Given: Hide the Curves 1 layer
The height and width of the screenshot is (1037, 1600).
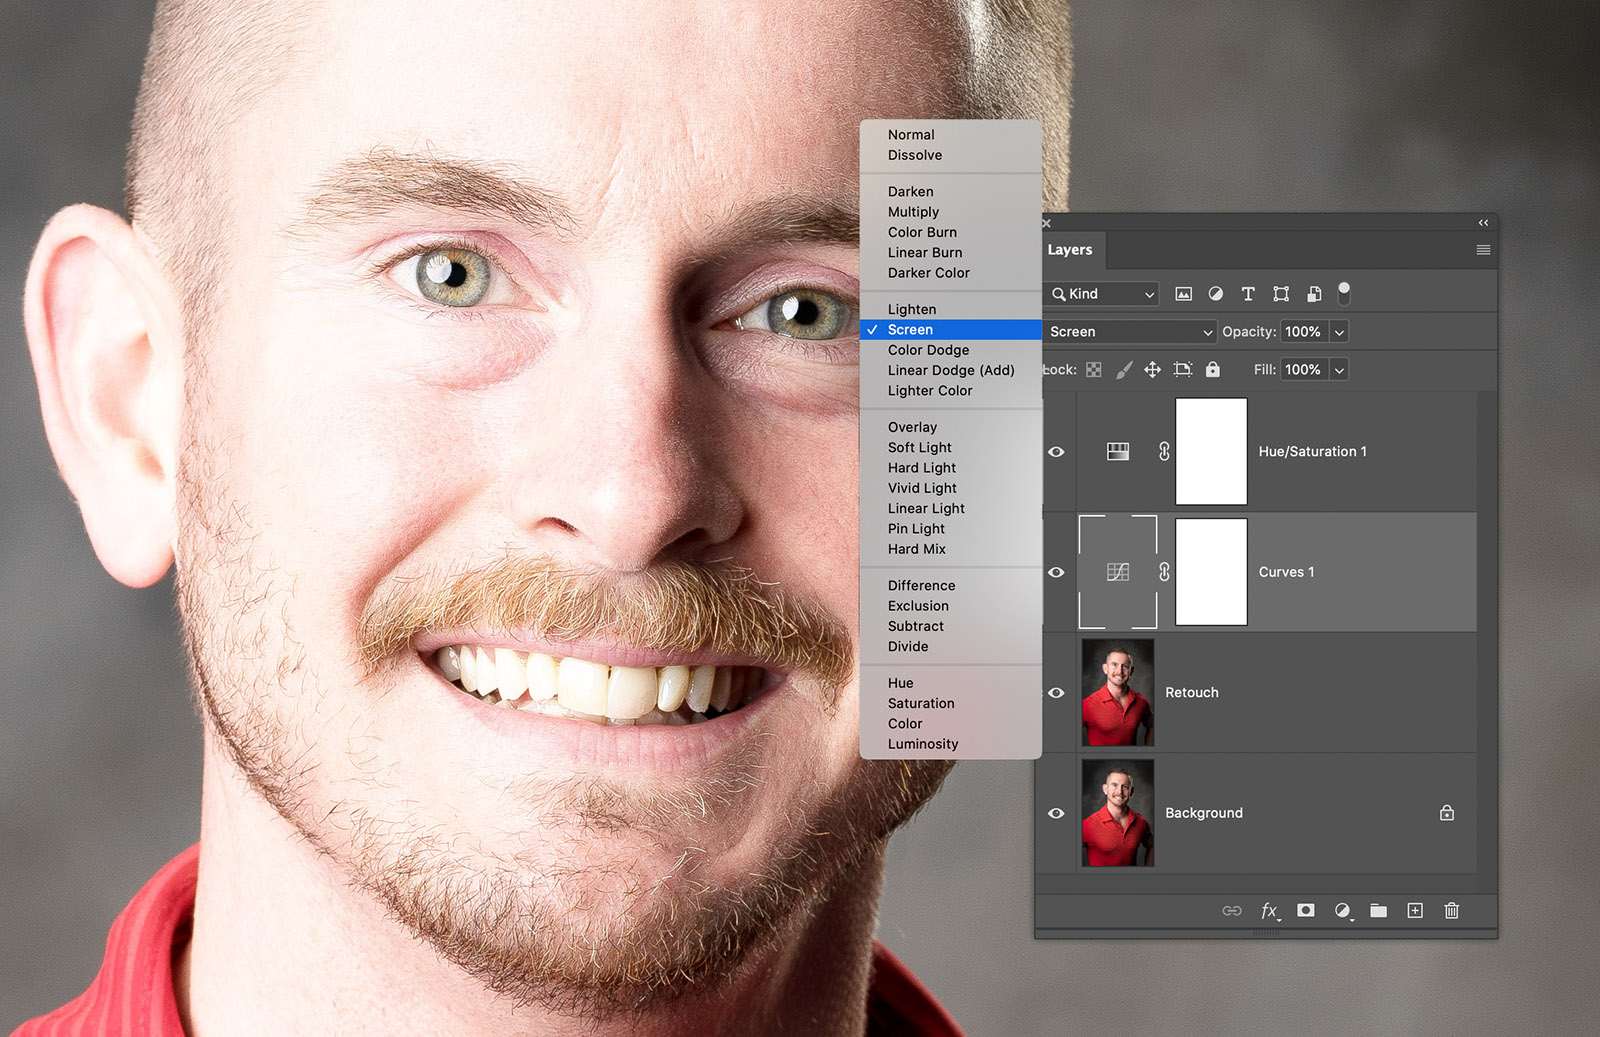Looking at the screenshot, I should (1056, 572).
